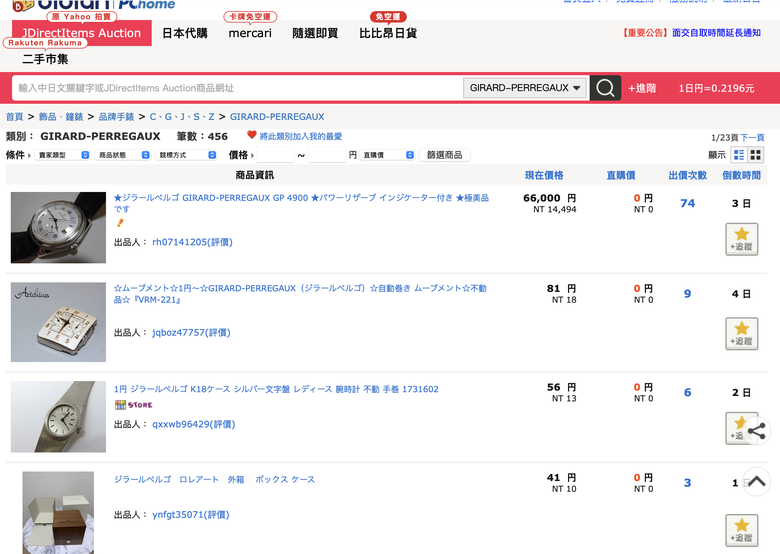Track the VRM-221 movement listing star
The width and height of the screenshot is (780, 554).
pyautogui.click(x=741, y=334)
